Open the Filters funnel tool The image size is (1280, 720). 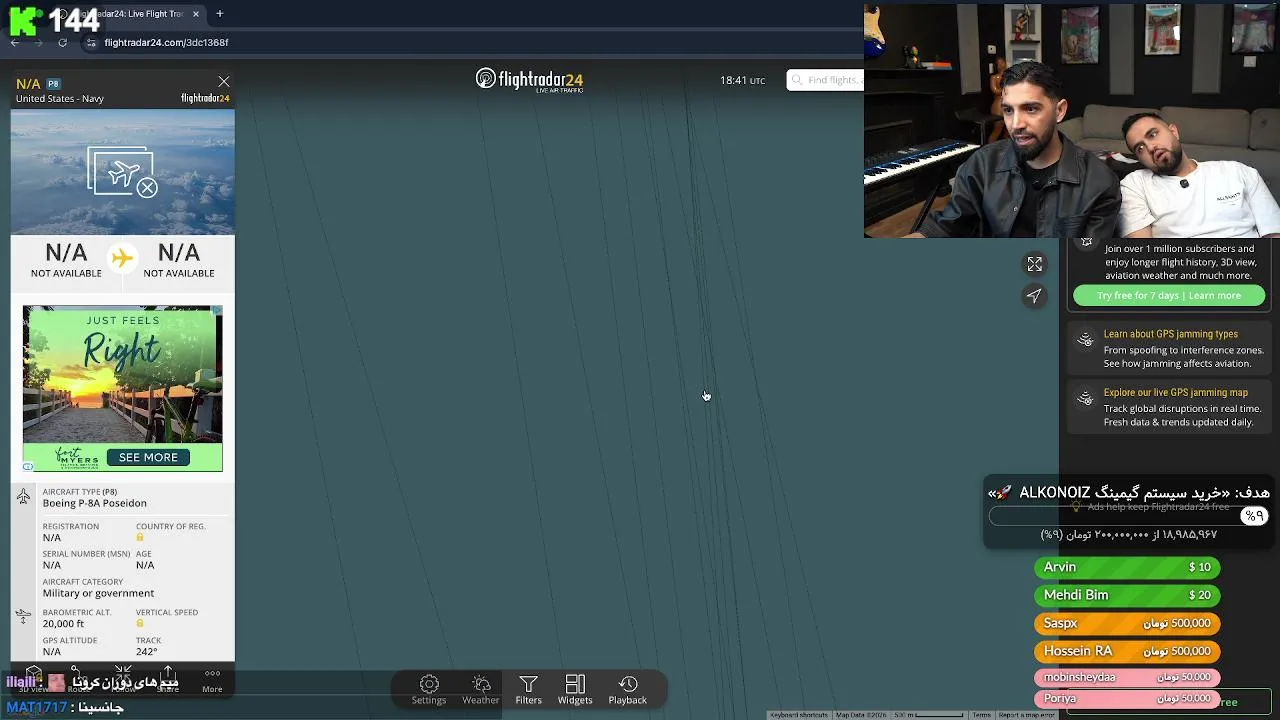point(529,690)
